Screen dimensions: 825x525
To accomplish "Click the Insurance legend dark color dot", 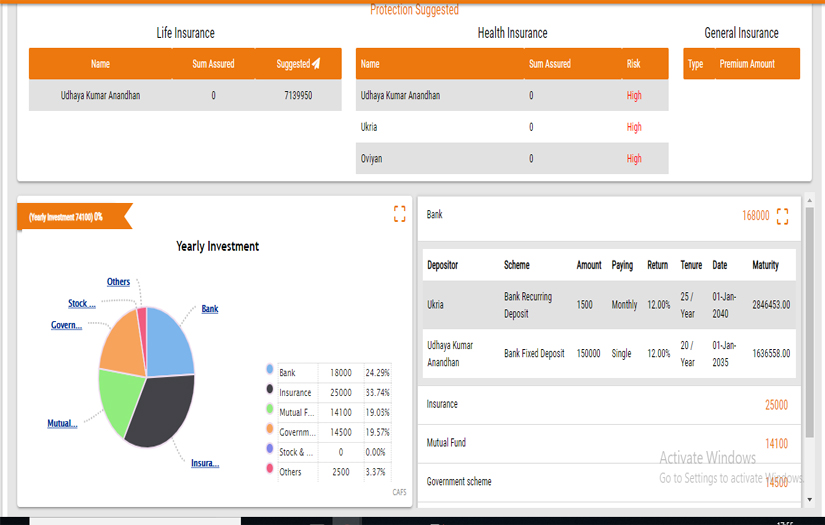I will click(x=270, y=389).
